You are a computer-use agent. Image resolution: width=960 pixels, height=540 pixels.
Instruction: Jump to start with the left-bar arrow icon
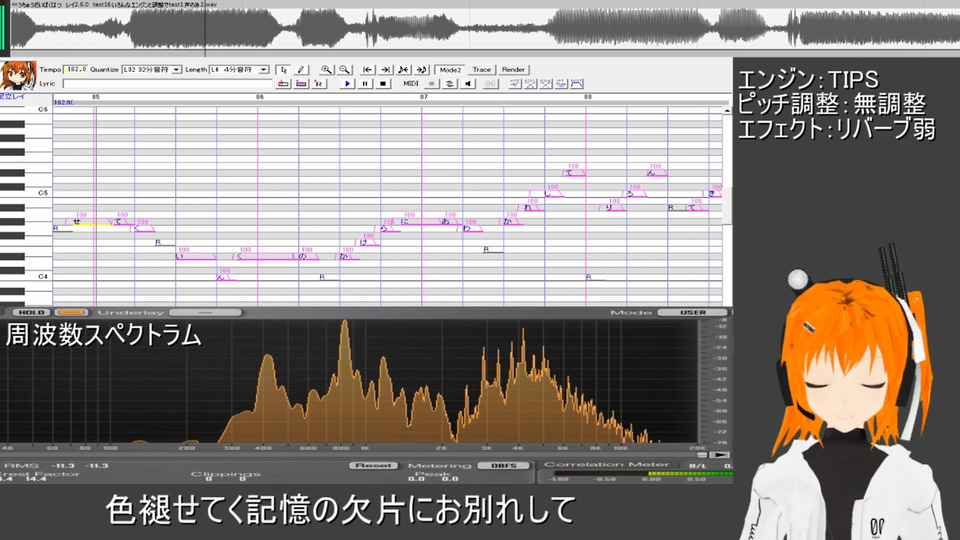pyautogui.click(x=367, y=70)
